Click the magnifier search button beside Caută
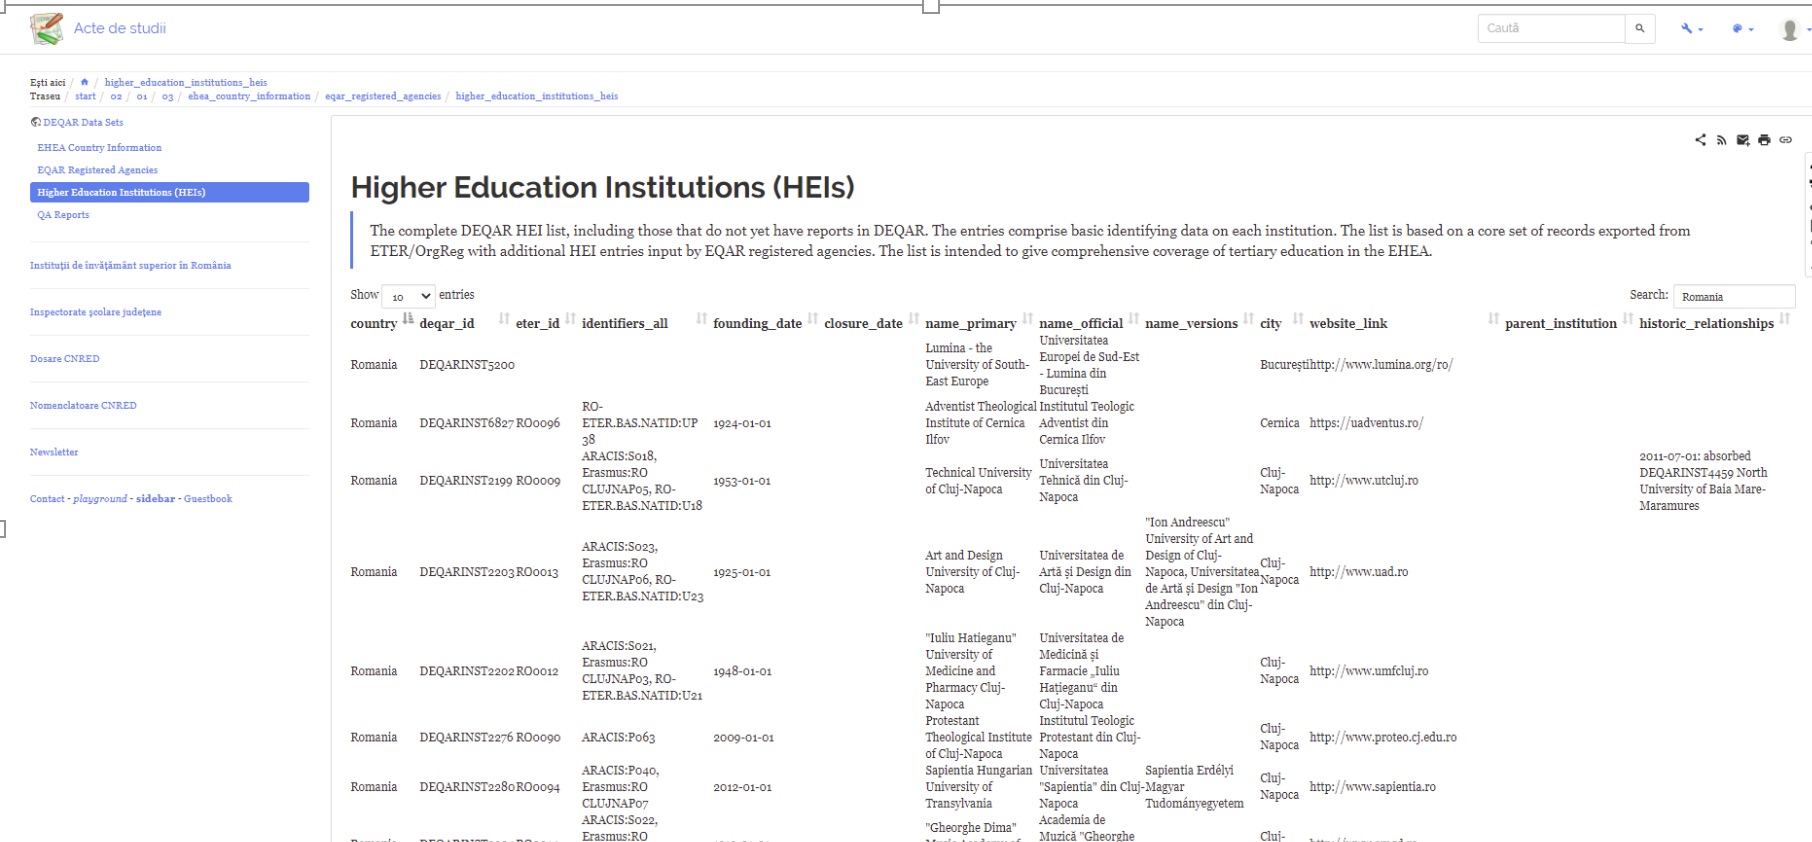This screenshot has width=1812, height=842. coord(1640,28)
